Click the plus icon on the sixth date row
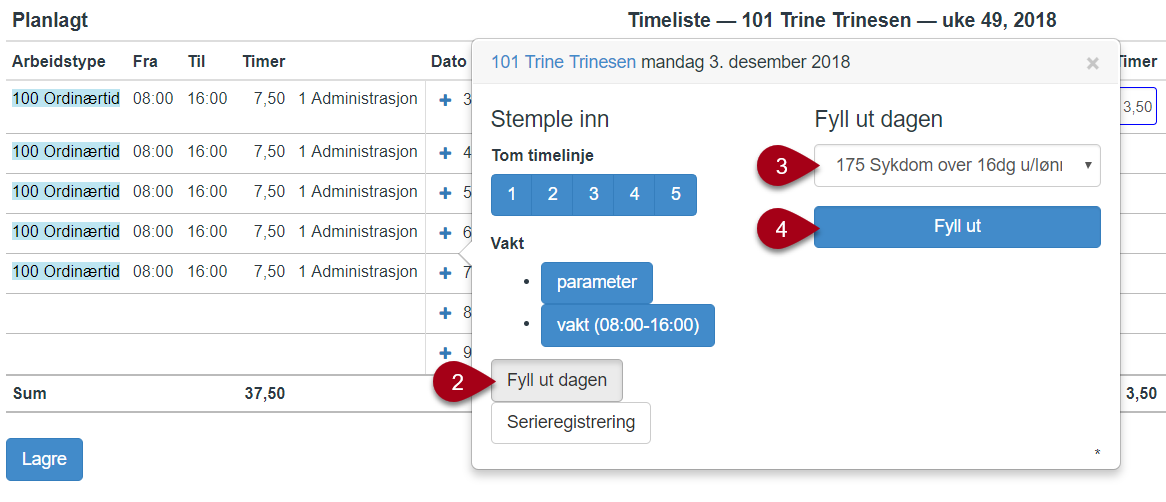This screenshot has height=502, width=1166. (445, 313)
